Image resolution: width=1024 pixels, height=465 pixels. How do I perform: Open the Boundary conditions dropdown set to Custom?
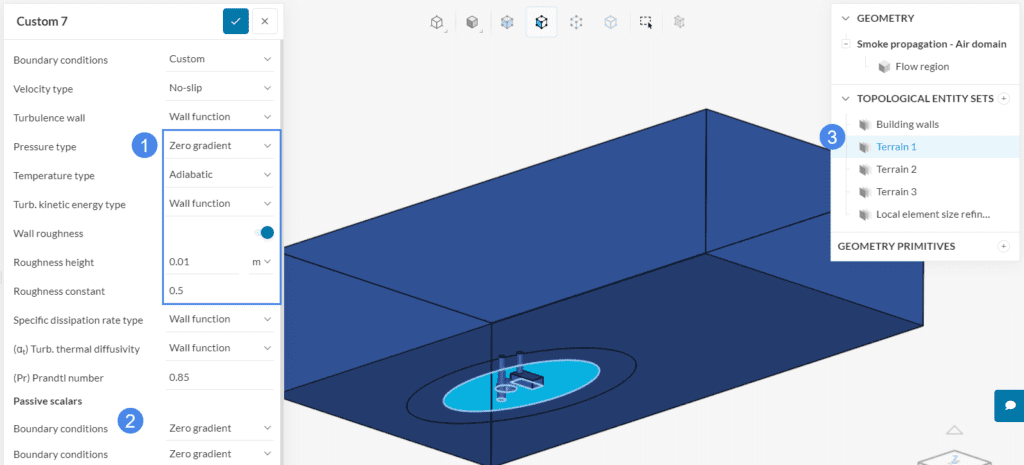(x=220, y=59)
